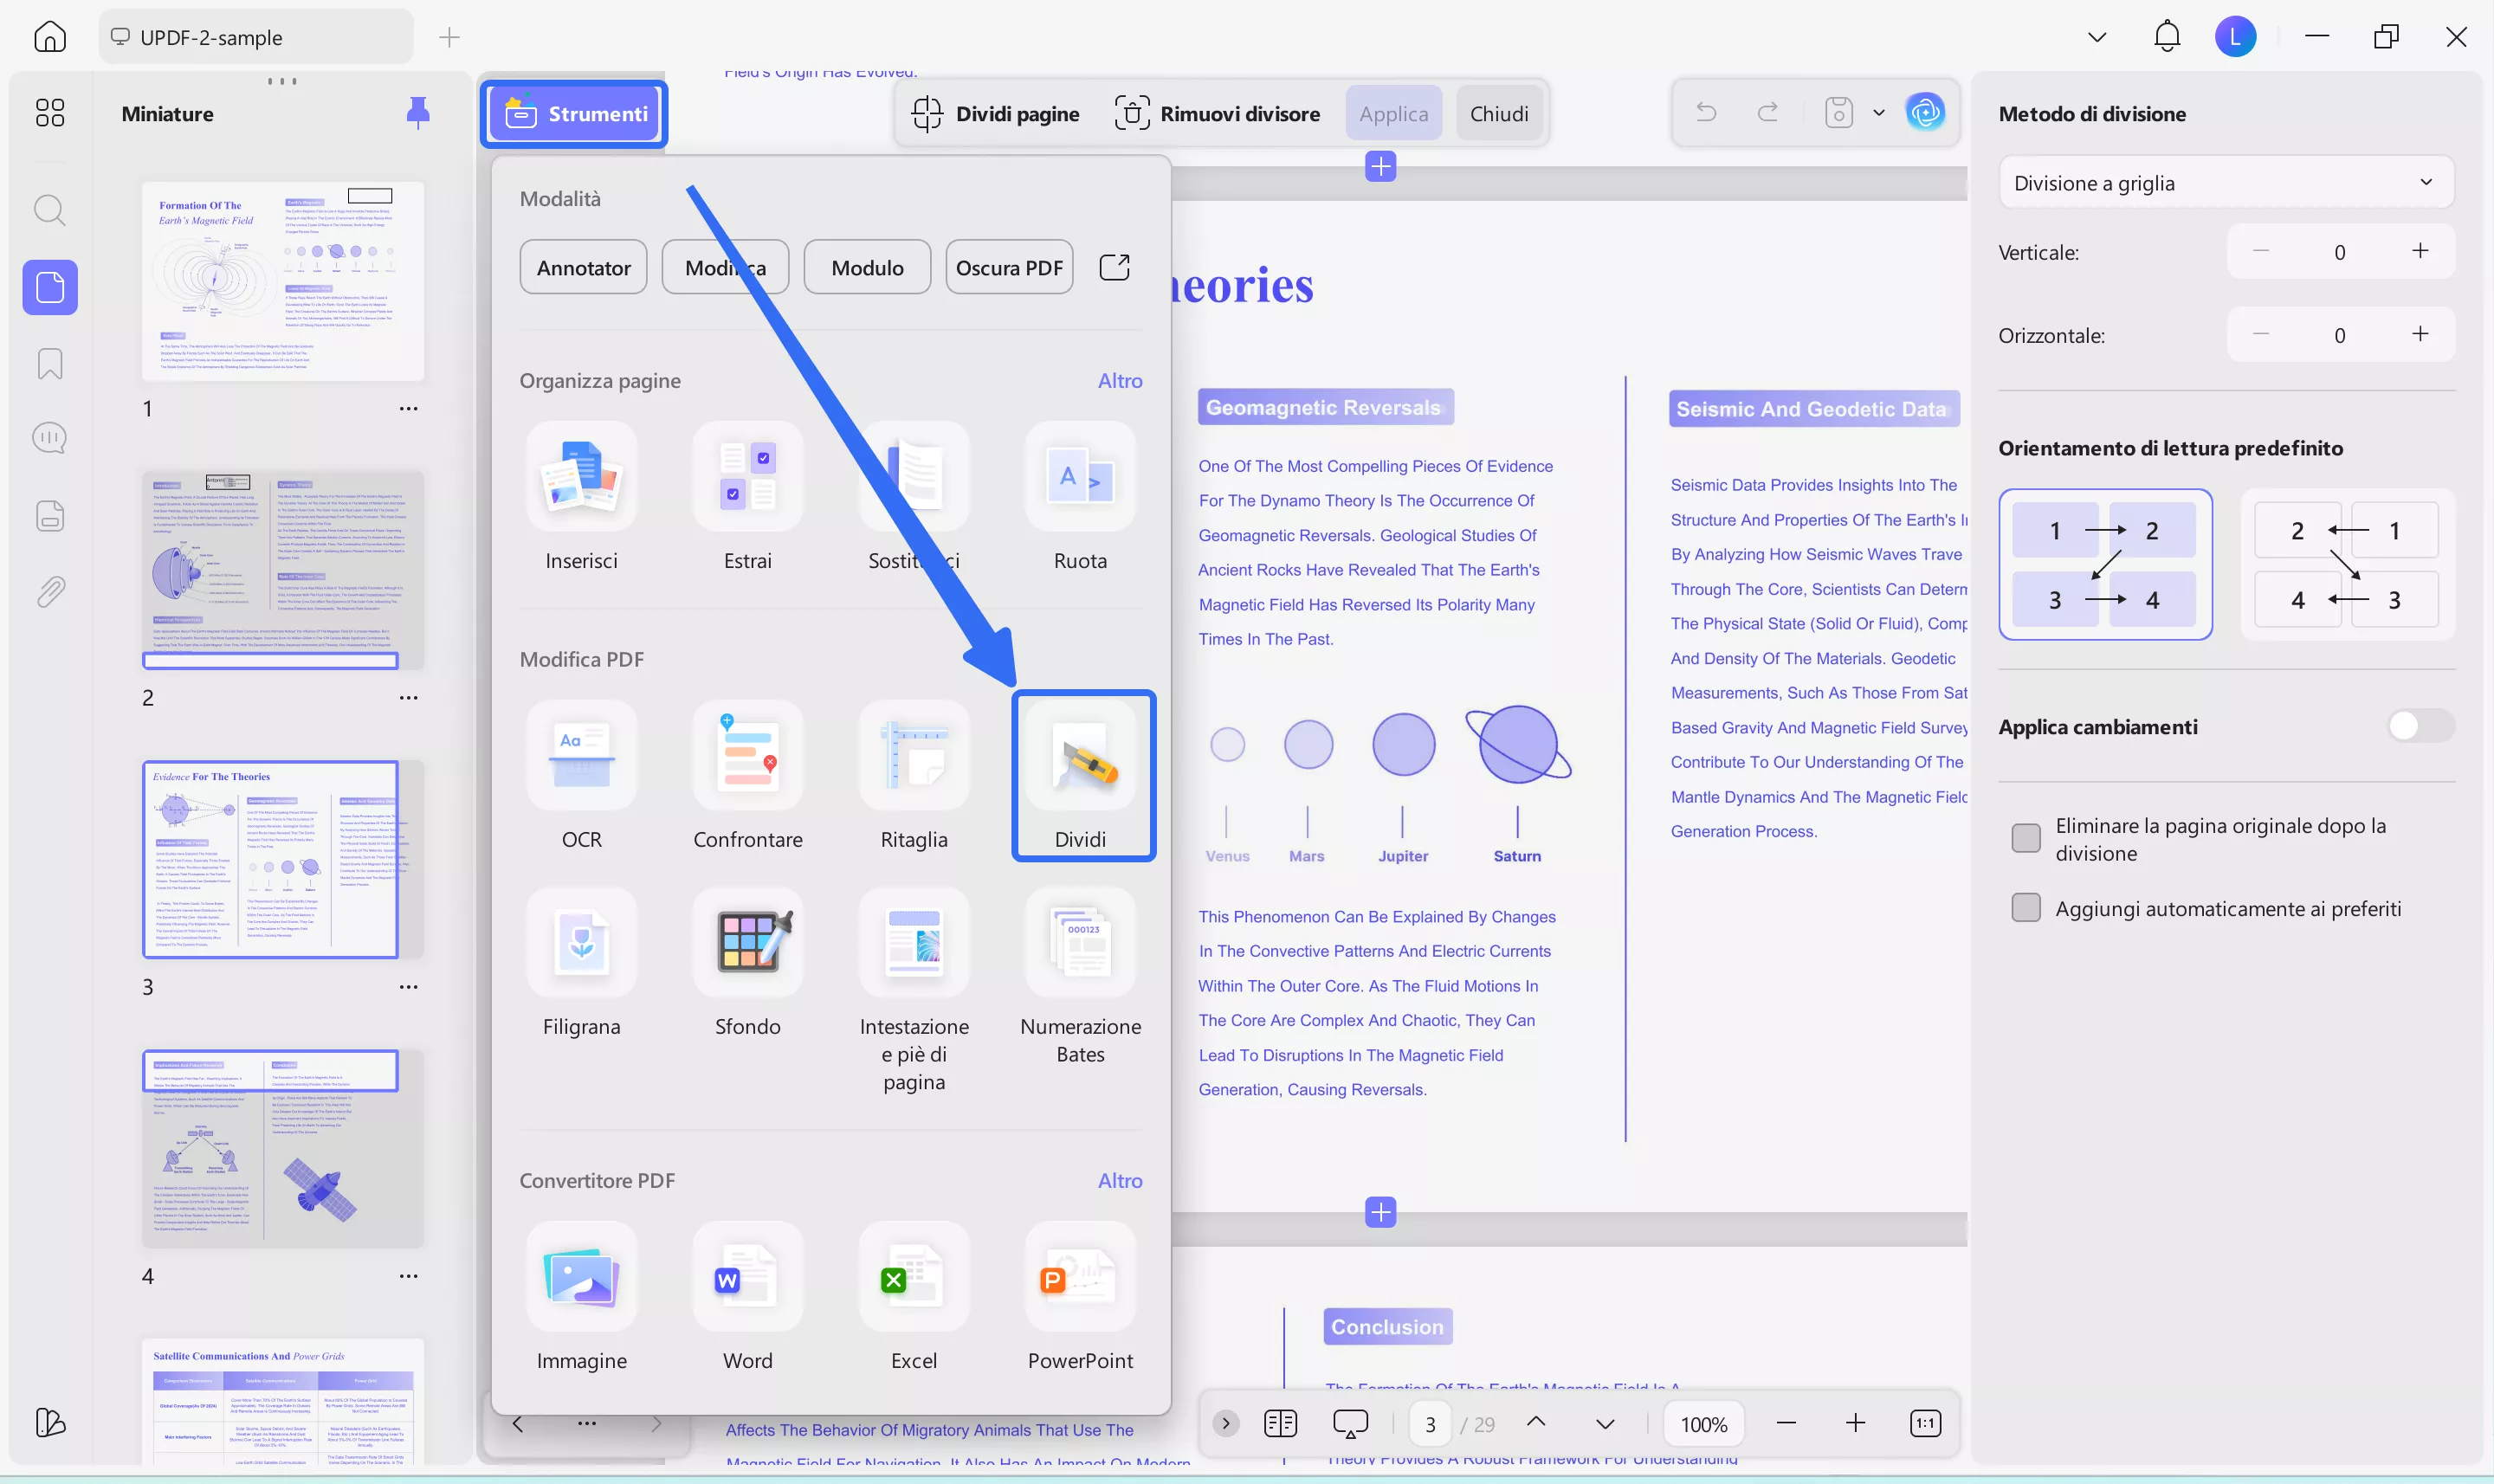Viewport: 2494px width, 1484px height.
Task: Expand the save options chevron
Action: [x=1878, y=113]
